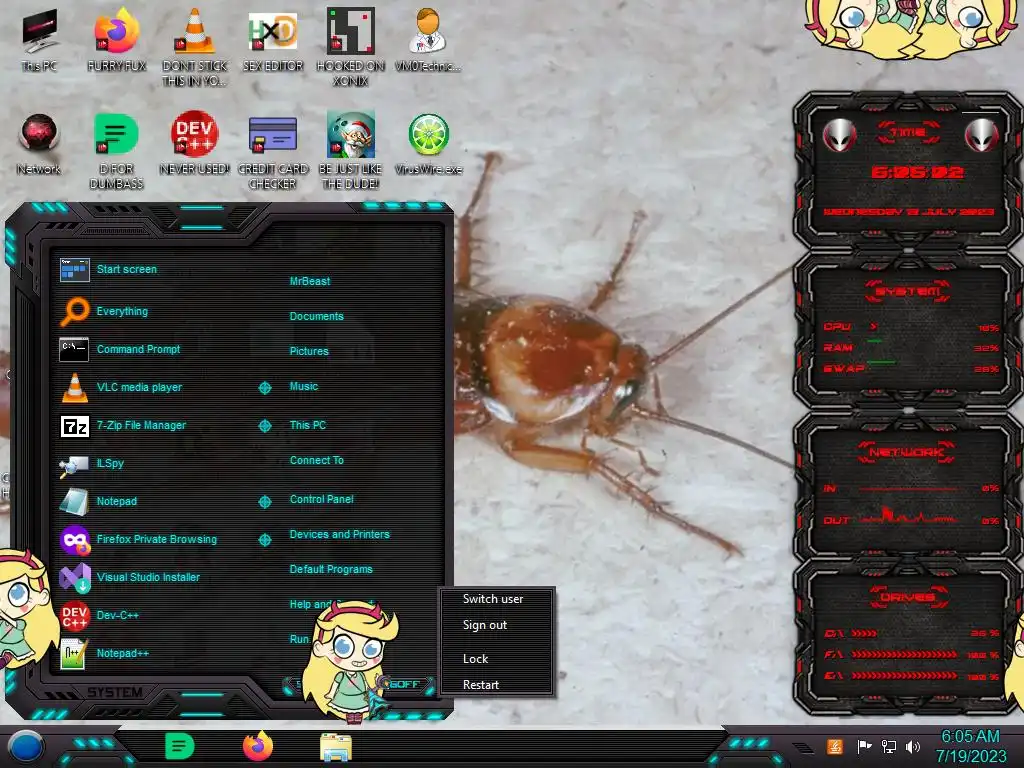The width and height of the screenshot is (1024, 768).
Task: Open Devices and Printers in start menu
Action: [x=340, y=534]
